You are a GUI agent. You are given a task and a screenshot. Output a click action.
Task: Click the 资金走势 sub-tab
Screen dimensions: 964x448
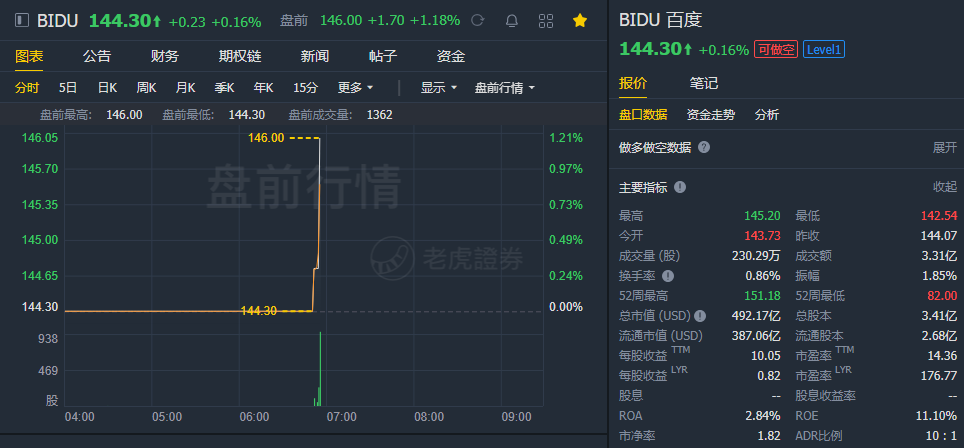(710, 115)
